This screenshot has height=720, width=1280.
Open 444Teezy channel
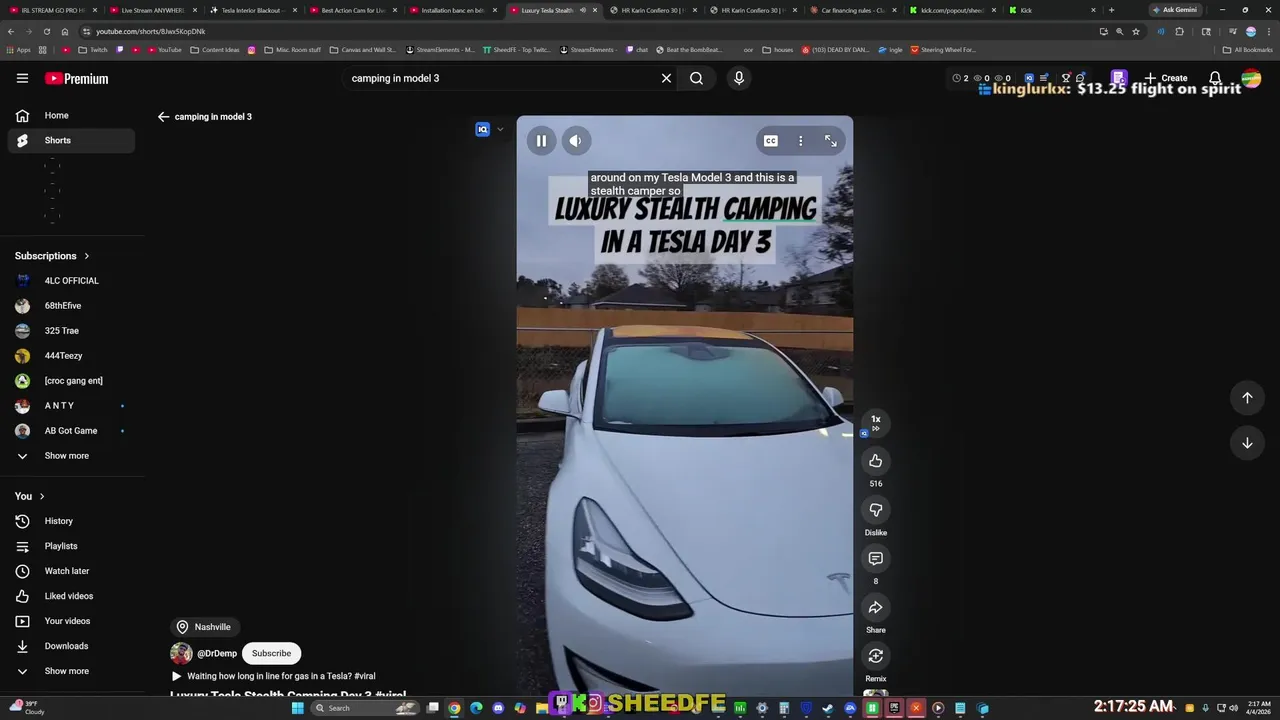71,356
